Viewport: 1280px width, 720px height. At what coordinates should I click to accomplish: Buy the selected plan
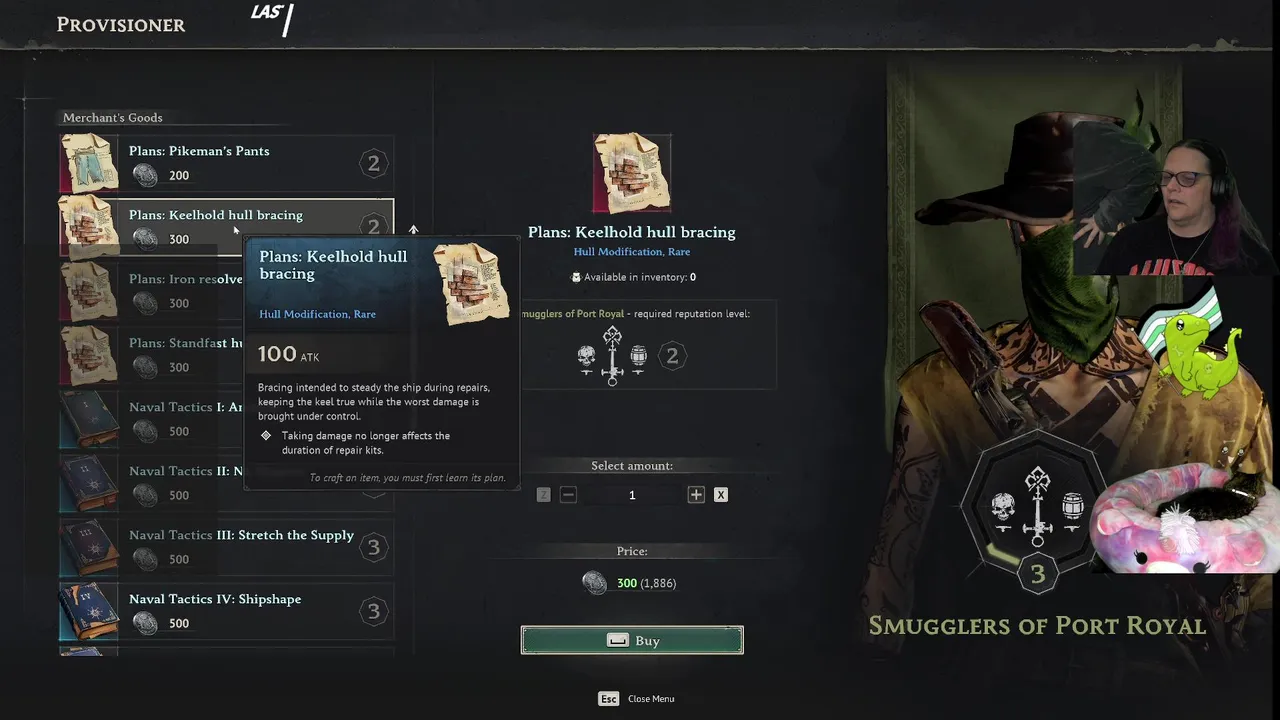pyautogui.click(x=632, y=640)
